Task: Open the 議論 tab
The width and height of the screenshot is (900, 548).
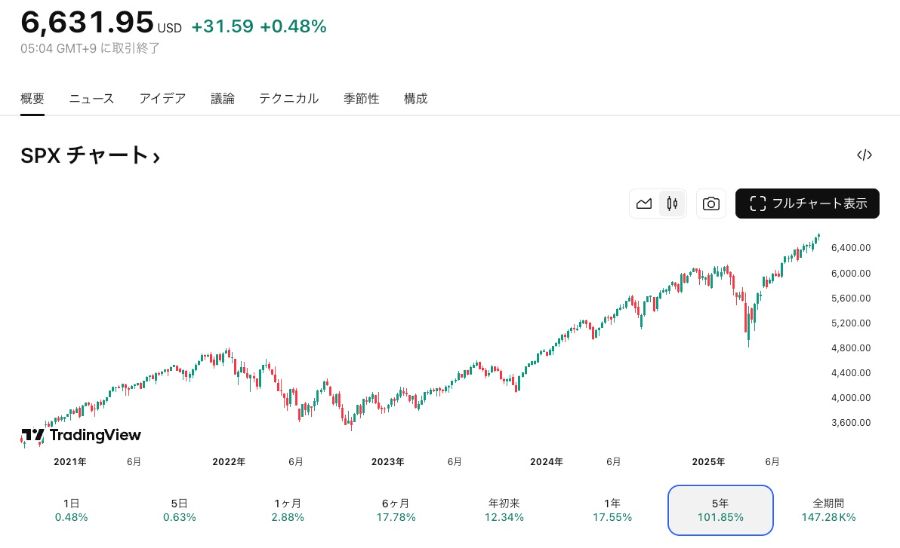Action: [x=223, y=98]
